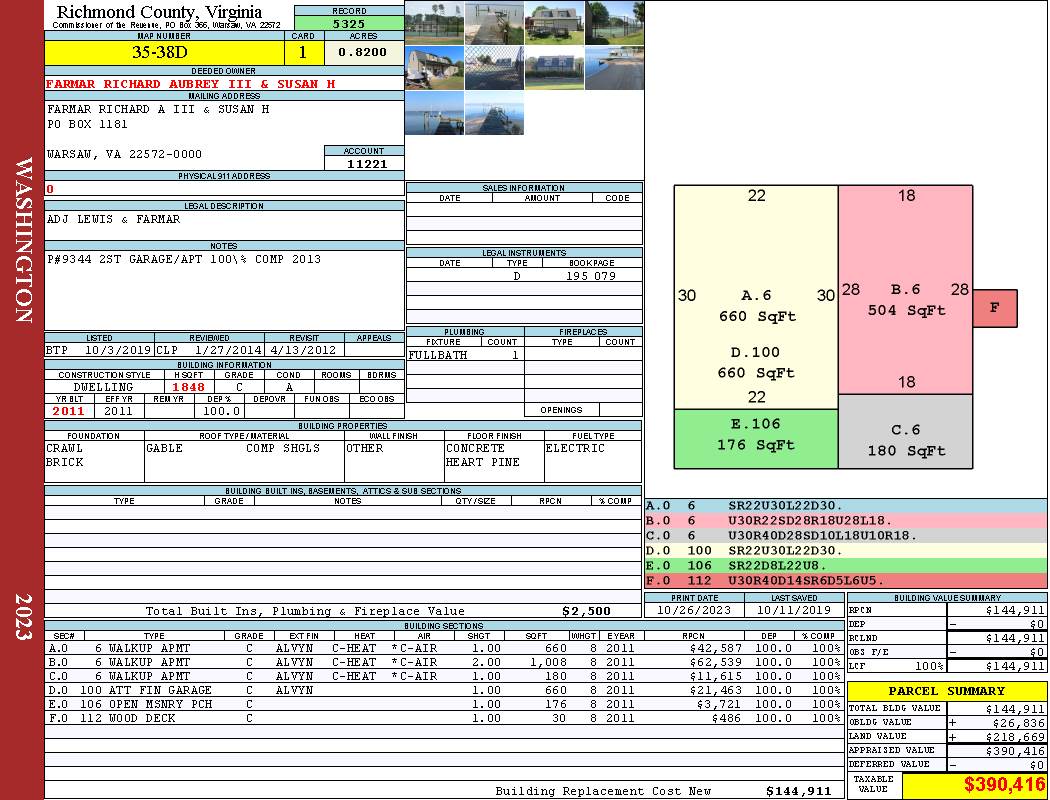Viewport: 1050px width, 800px height.
Task: Click OBLDG VALUE amount $26,836
Action: pos(1018,723)
